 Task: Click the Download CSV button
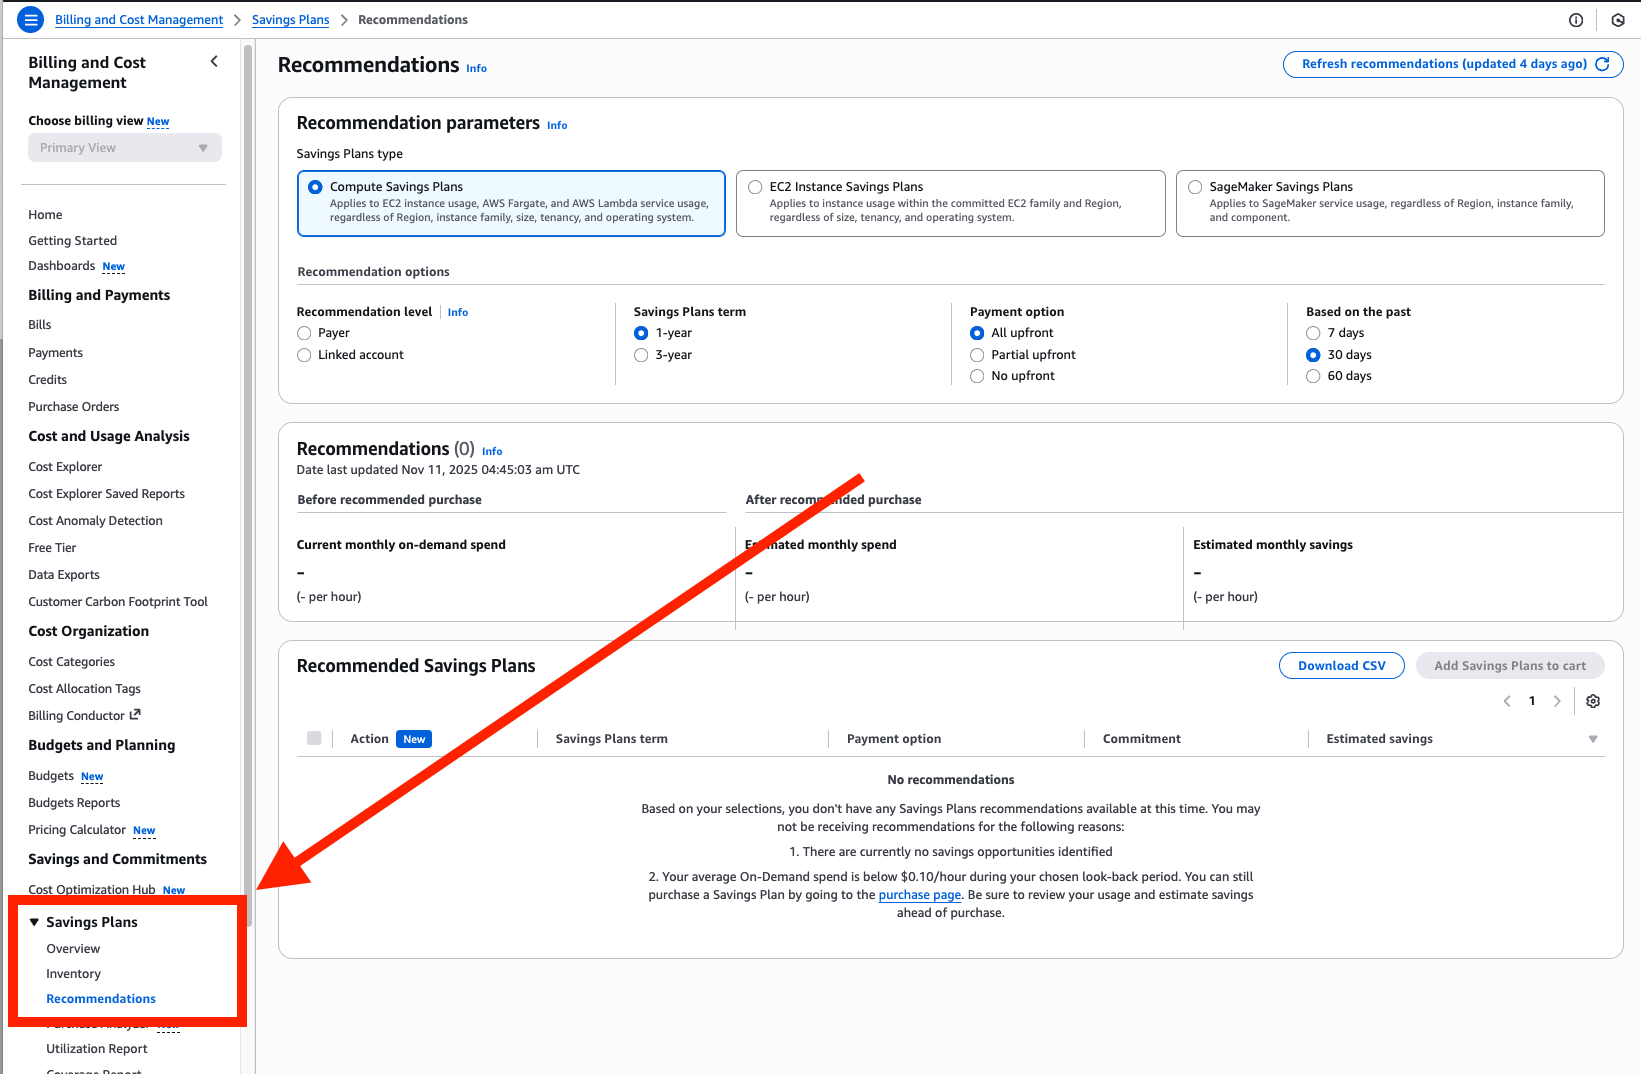(1341, 665)
